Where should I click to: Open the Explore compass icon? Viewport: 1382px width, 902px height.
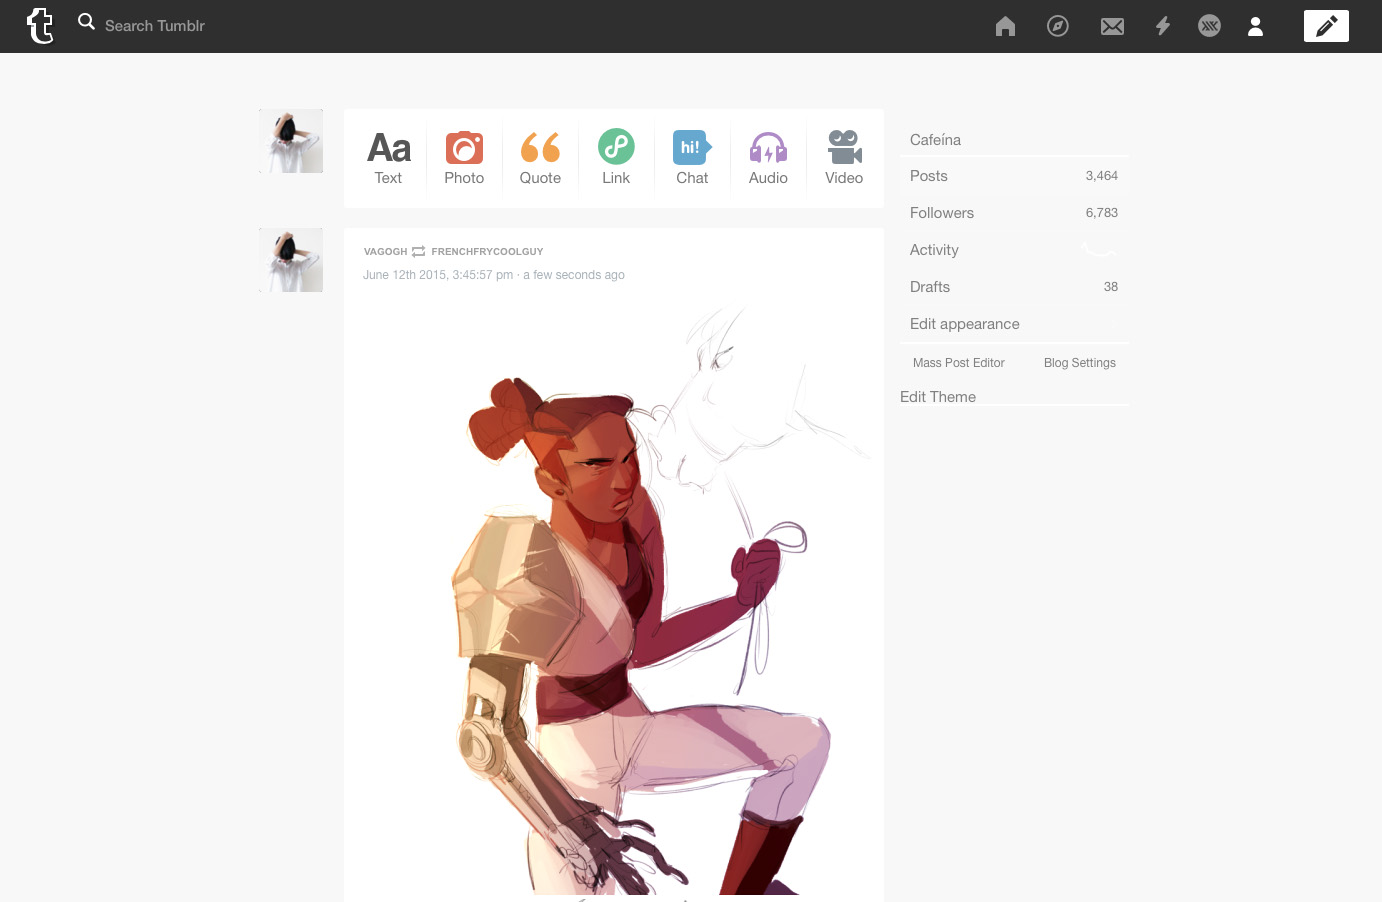(x=1058, y=26)
